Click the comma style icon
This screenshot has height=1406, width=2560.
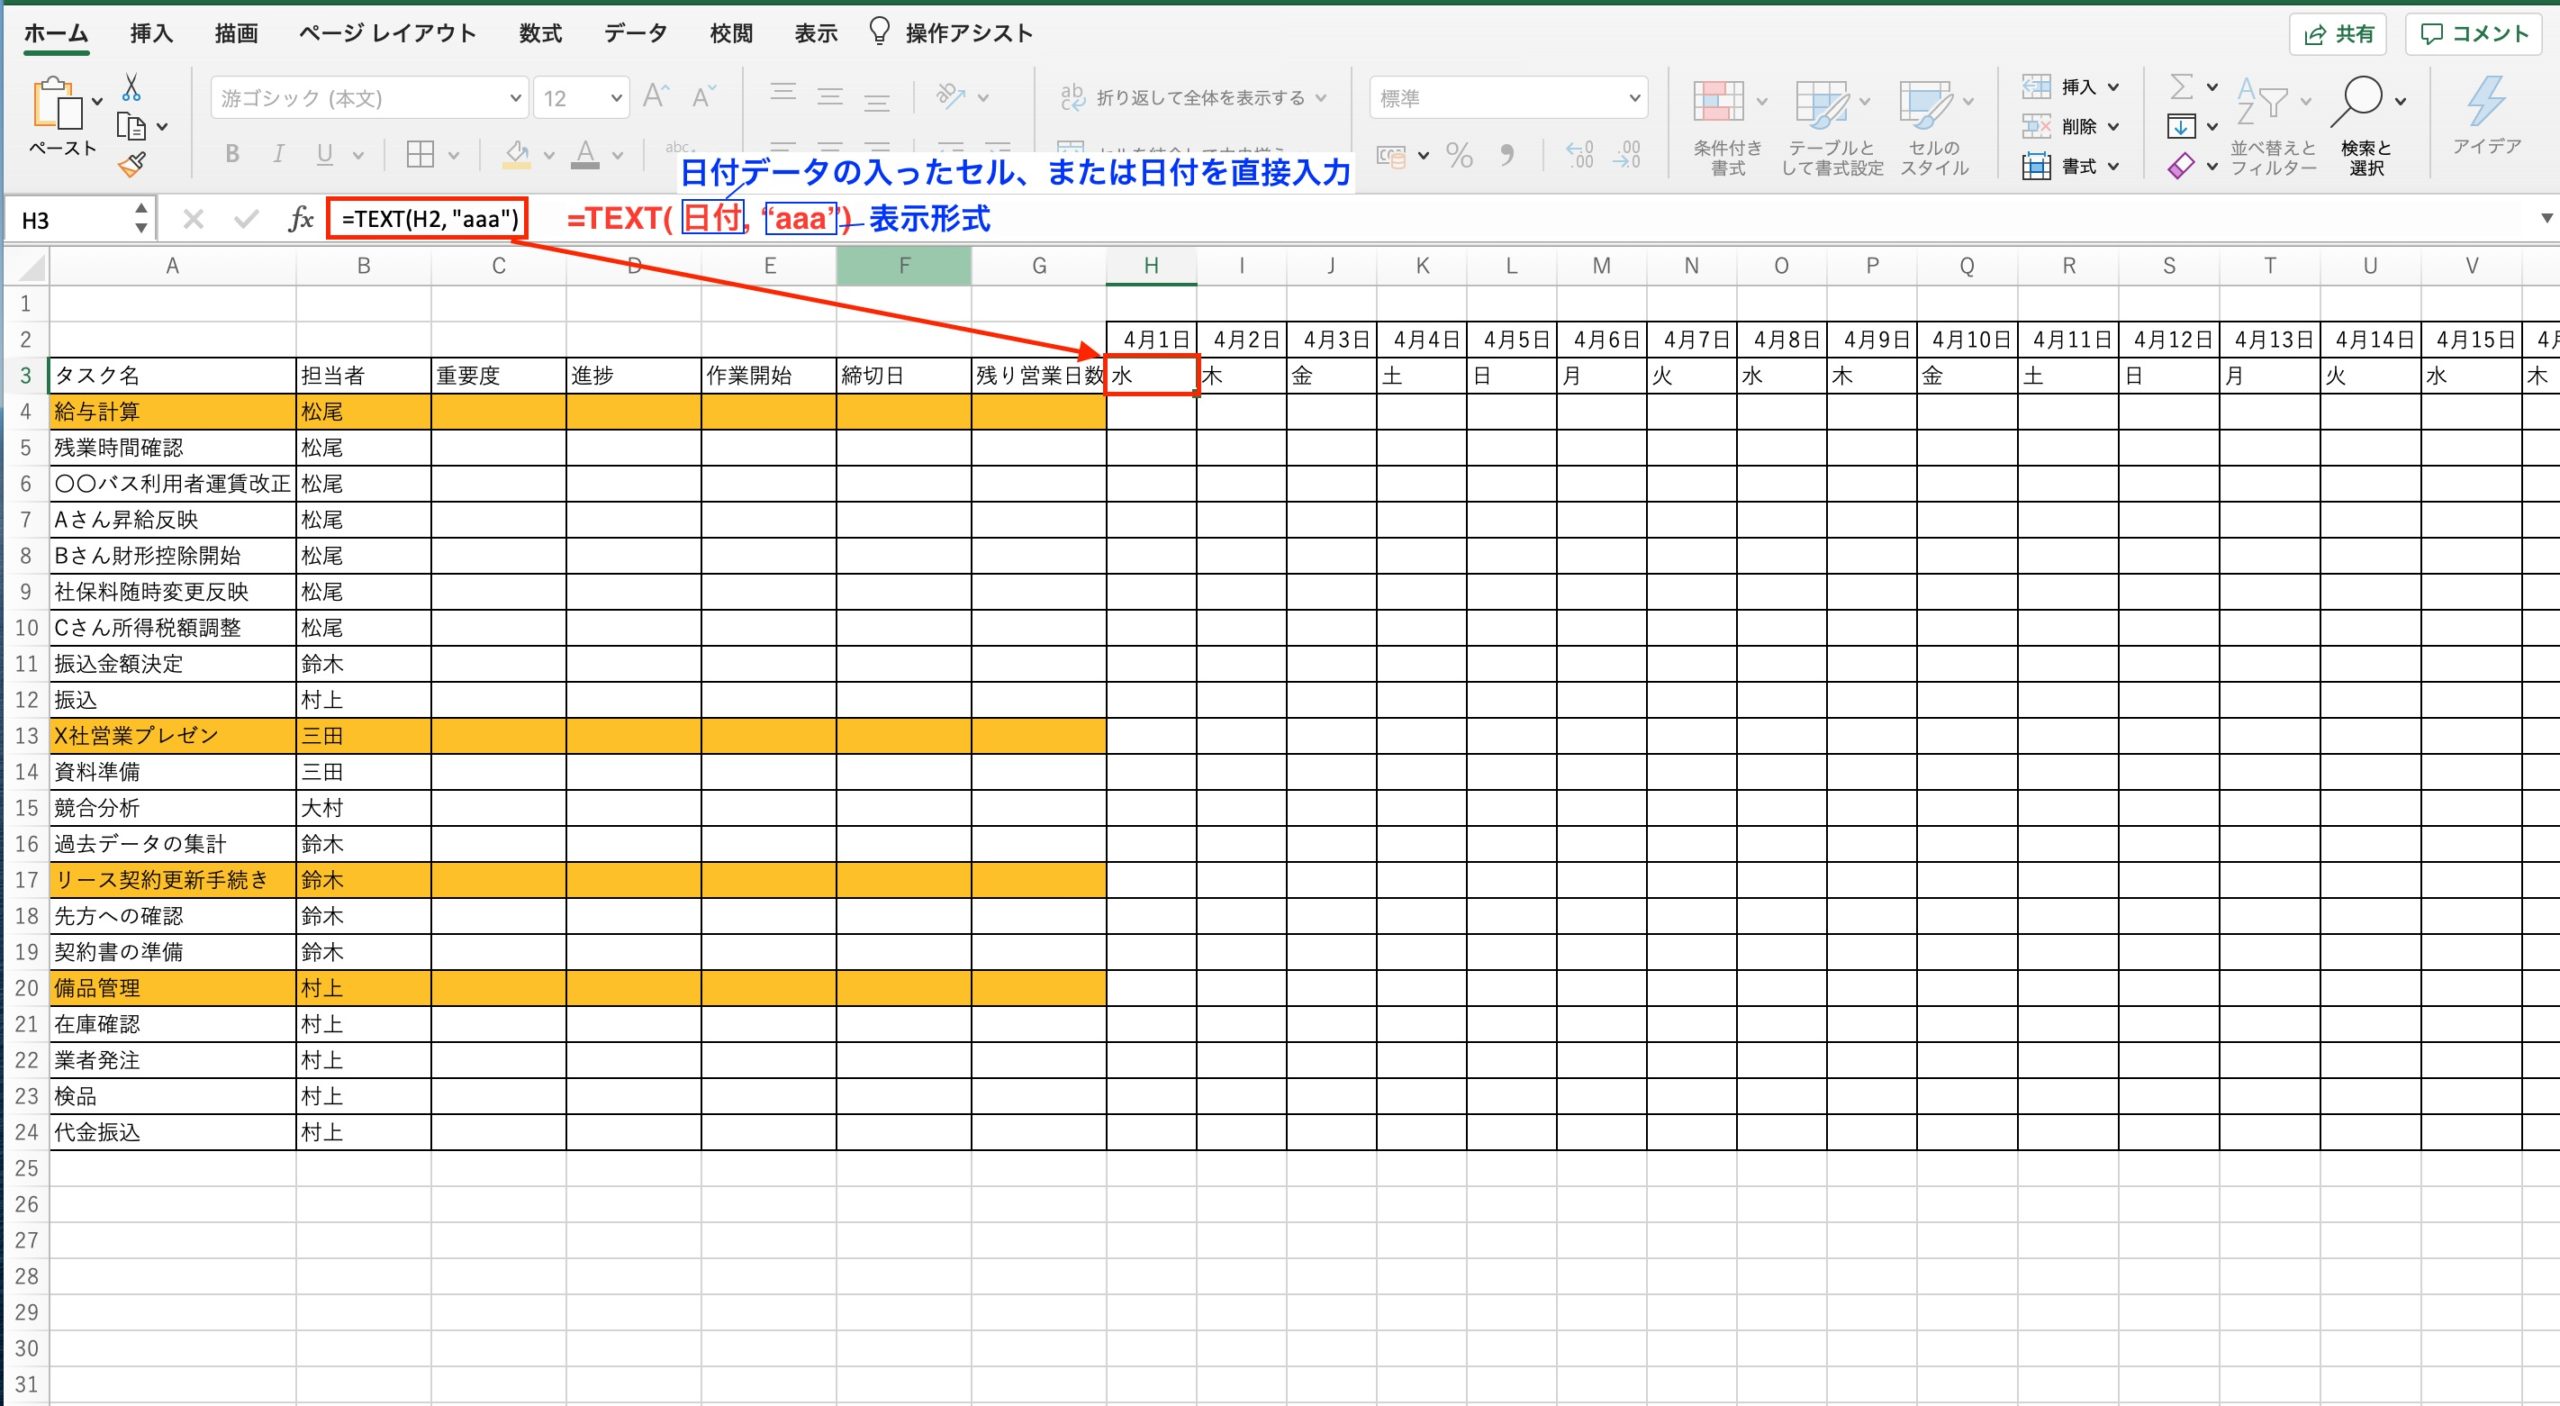coord(1507,155)
